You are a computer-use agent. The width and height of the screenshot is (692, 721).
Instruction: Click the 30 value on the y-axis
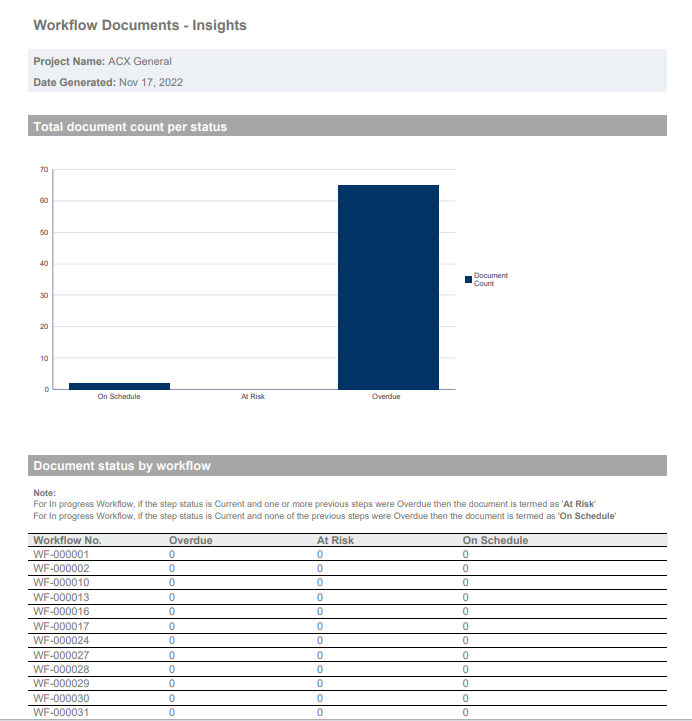tap(44, 295)
